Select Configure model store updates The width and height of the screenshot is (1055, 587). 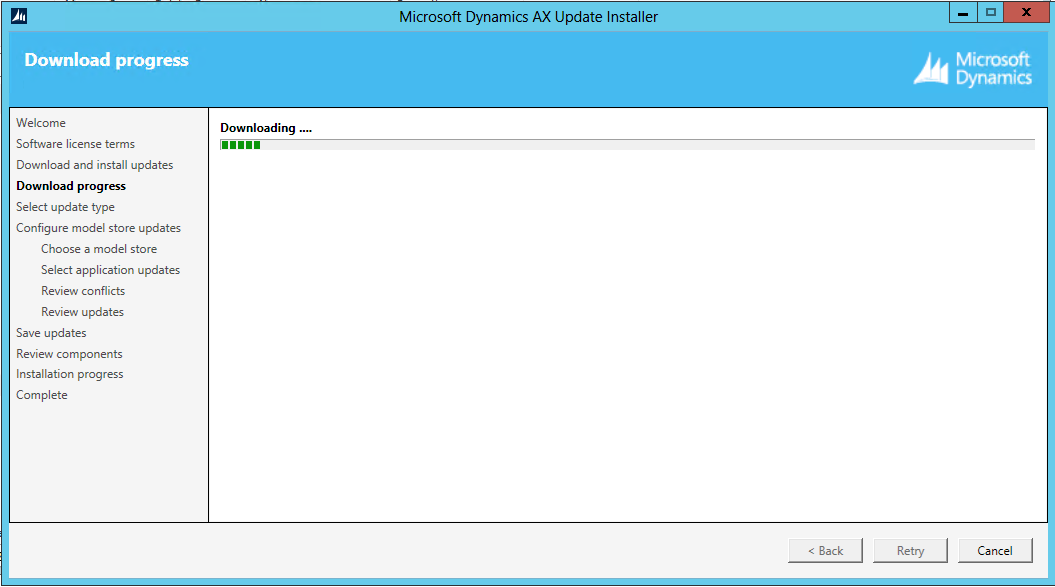pyautogui.click(x=98, y=227)
